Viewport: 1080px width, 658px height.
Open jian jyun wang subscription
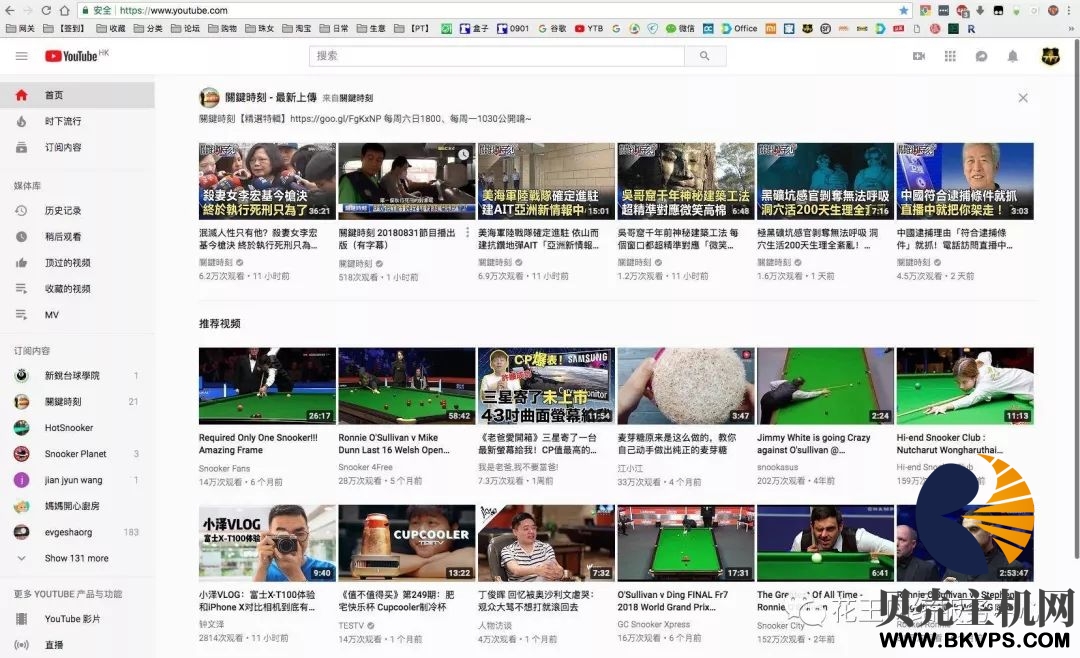[x=77, y=480]
